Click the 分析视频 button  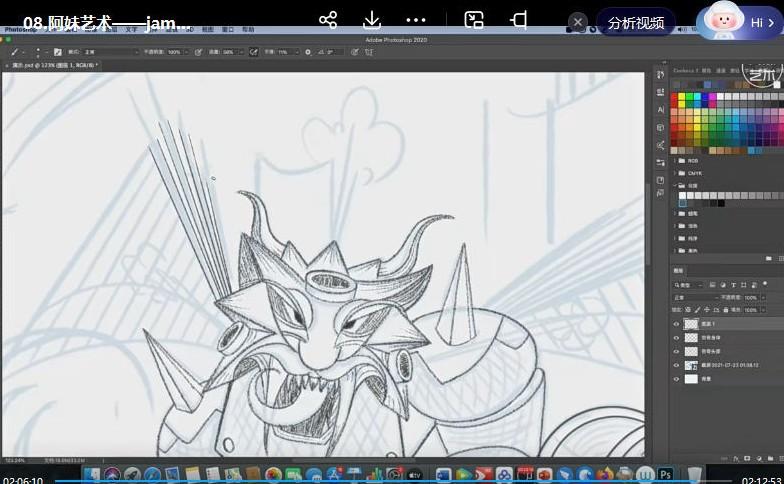pyautogui.click(x=635, y=22)
